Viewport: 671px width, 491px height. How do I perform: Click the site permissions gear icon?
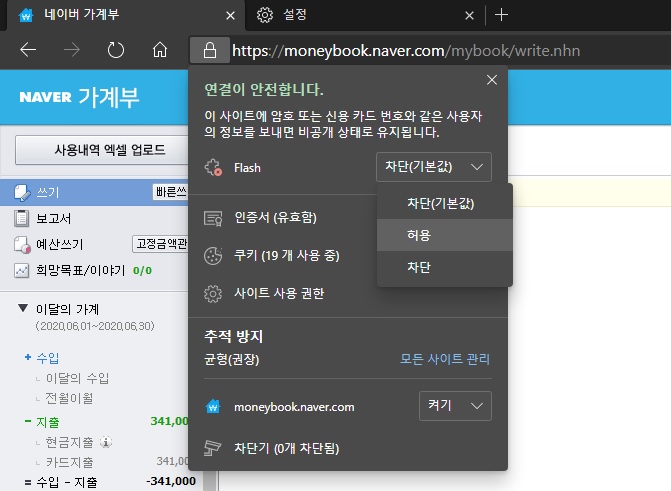(213, 294)
